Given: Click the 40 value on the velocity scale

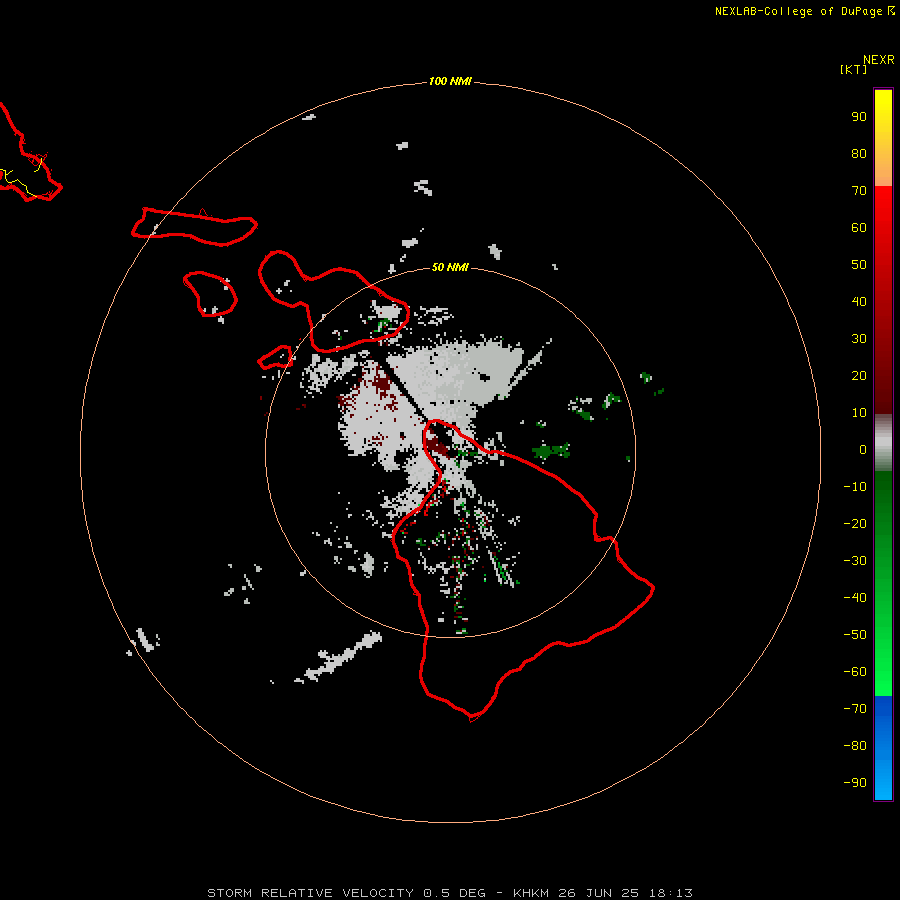Looking at the screenshot, I should coord(859,301).
